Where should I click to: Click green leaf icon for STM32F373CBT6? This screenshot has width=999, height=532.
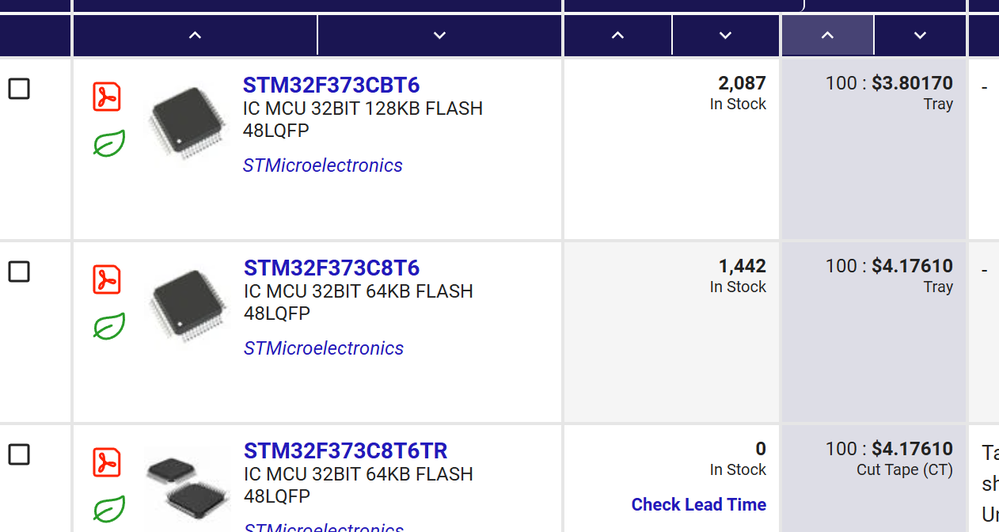tap(108, 144)
